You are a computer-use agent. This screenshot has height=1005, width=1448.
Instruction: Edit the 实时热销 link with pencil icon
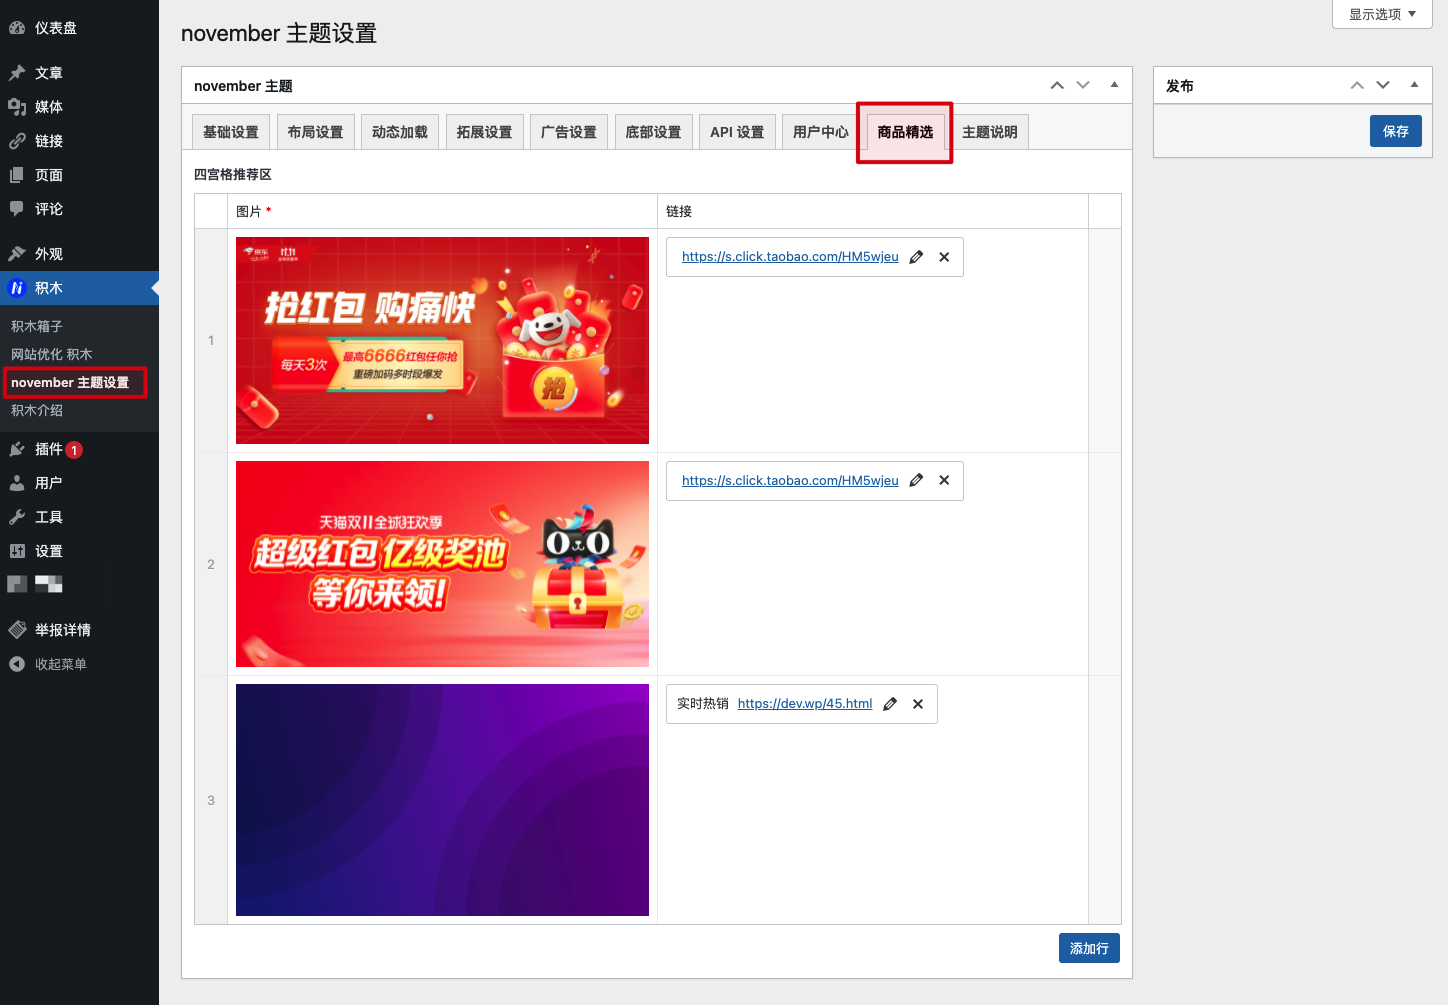[890, 704]
